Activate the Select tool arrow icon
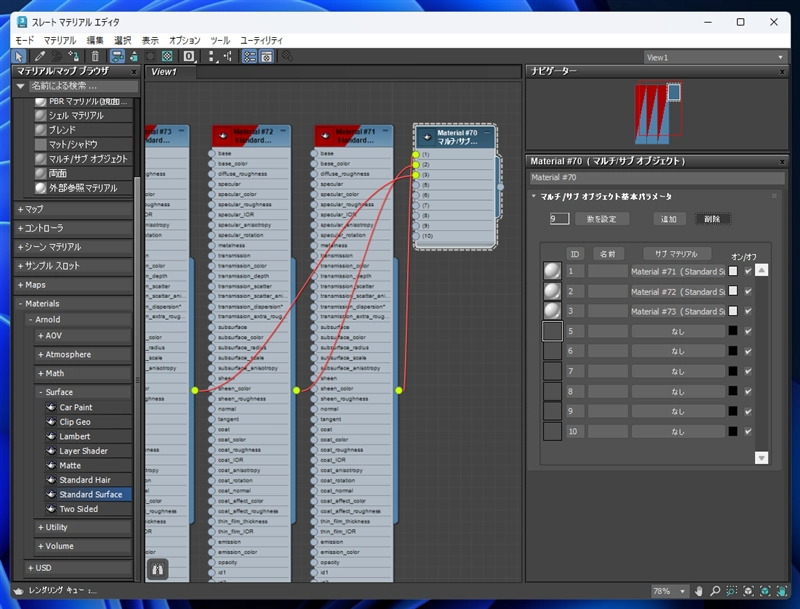Screen dimensions: 800x609 click(19, 56)
